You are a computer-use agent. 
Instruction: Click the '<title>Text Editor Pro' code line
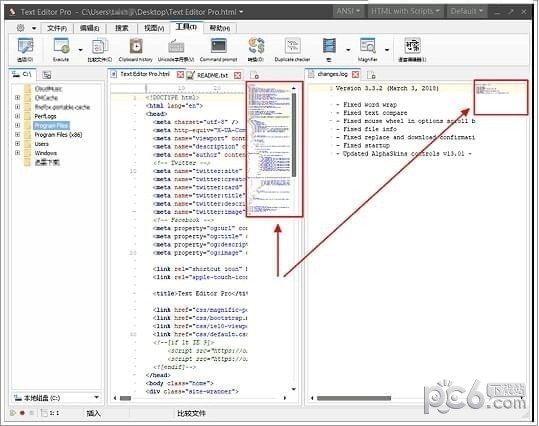200,293
